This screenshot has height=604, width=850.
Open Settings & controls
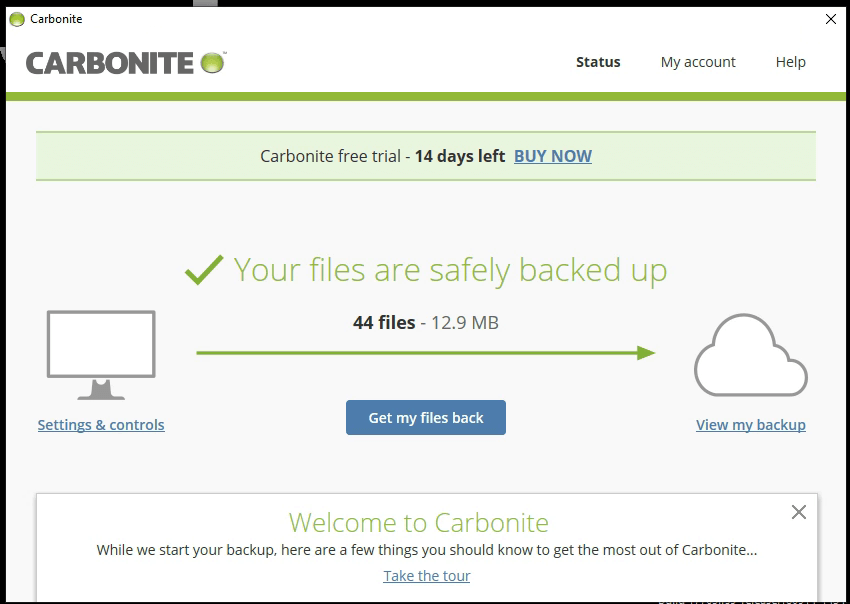tap(101, 425)
